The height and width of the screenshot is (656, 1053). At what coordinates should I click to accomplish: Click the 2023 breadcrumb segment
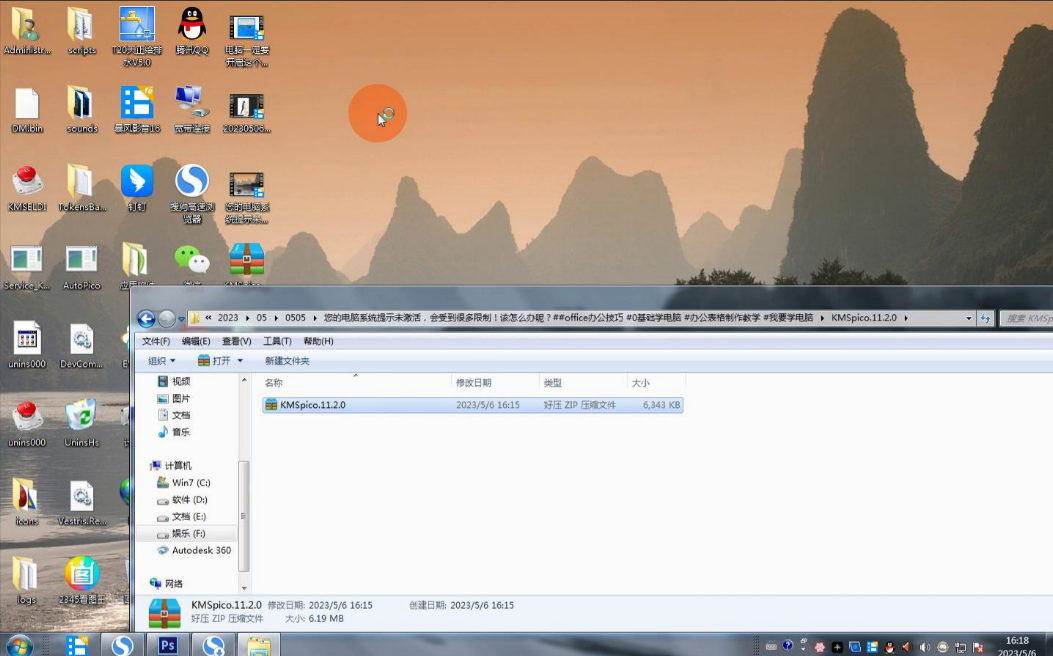pos(228,318)
